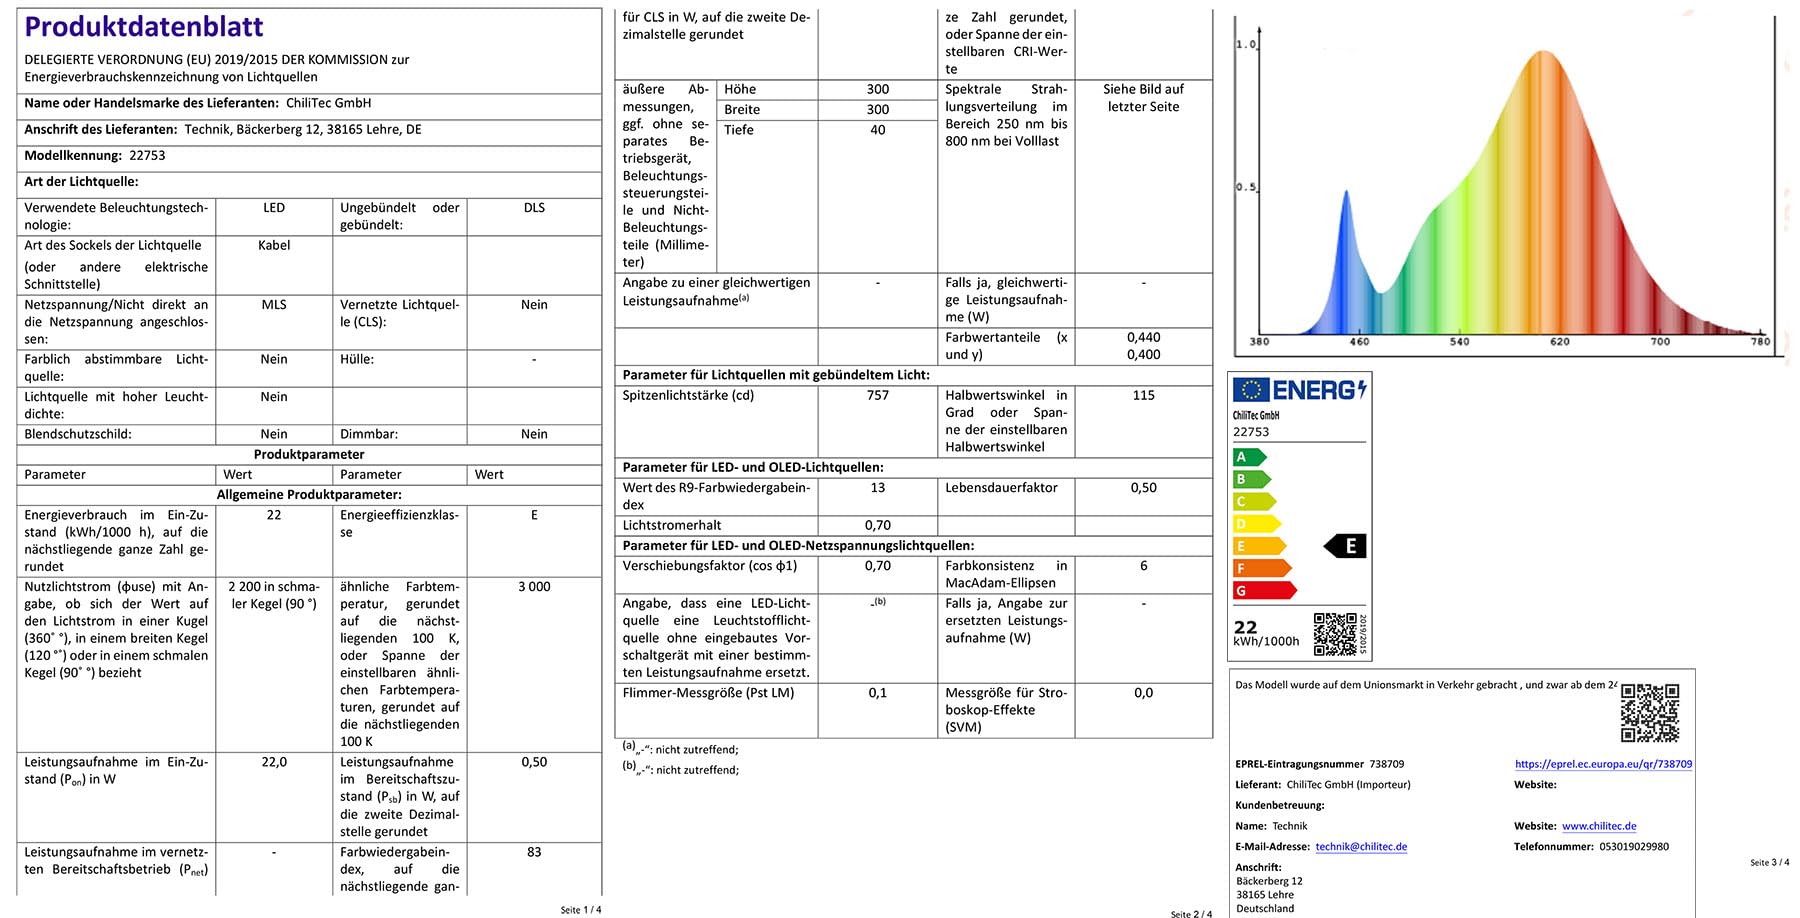The image size is (1800, 918).
Task: Click the QR code beside the Unionsmarkt sentence
Action: coord(1650,713)
